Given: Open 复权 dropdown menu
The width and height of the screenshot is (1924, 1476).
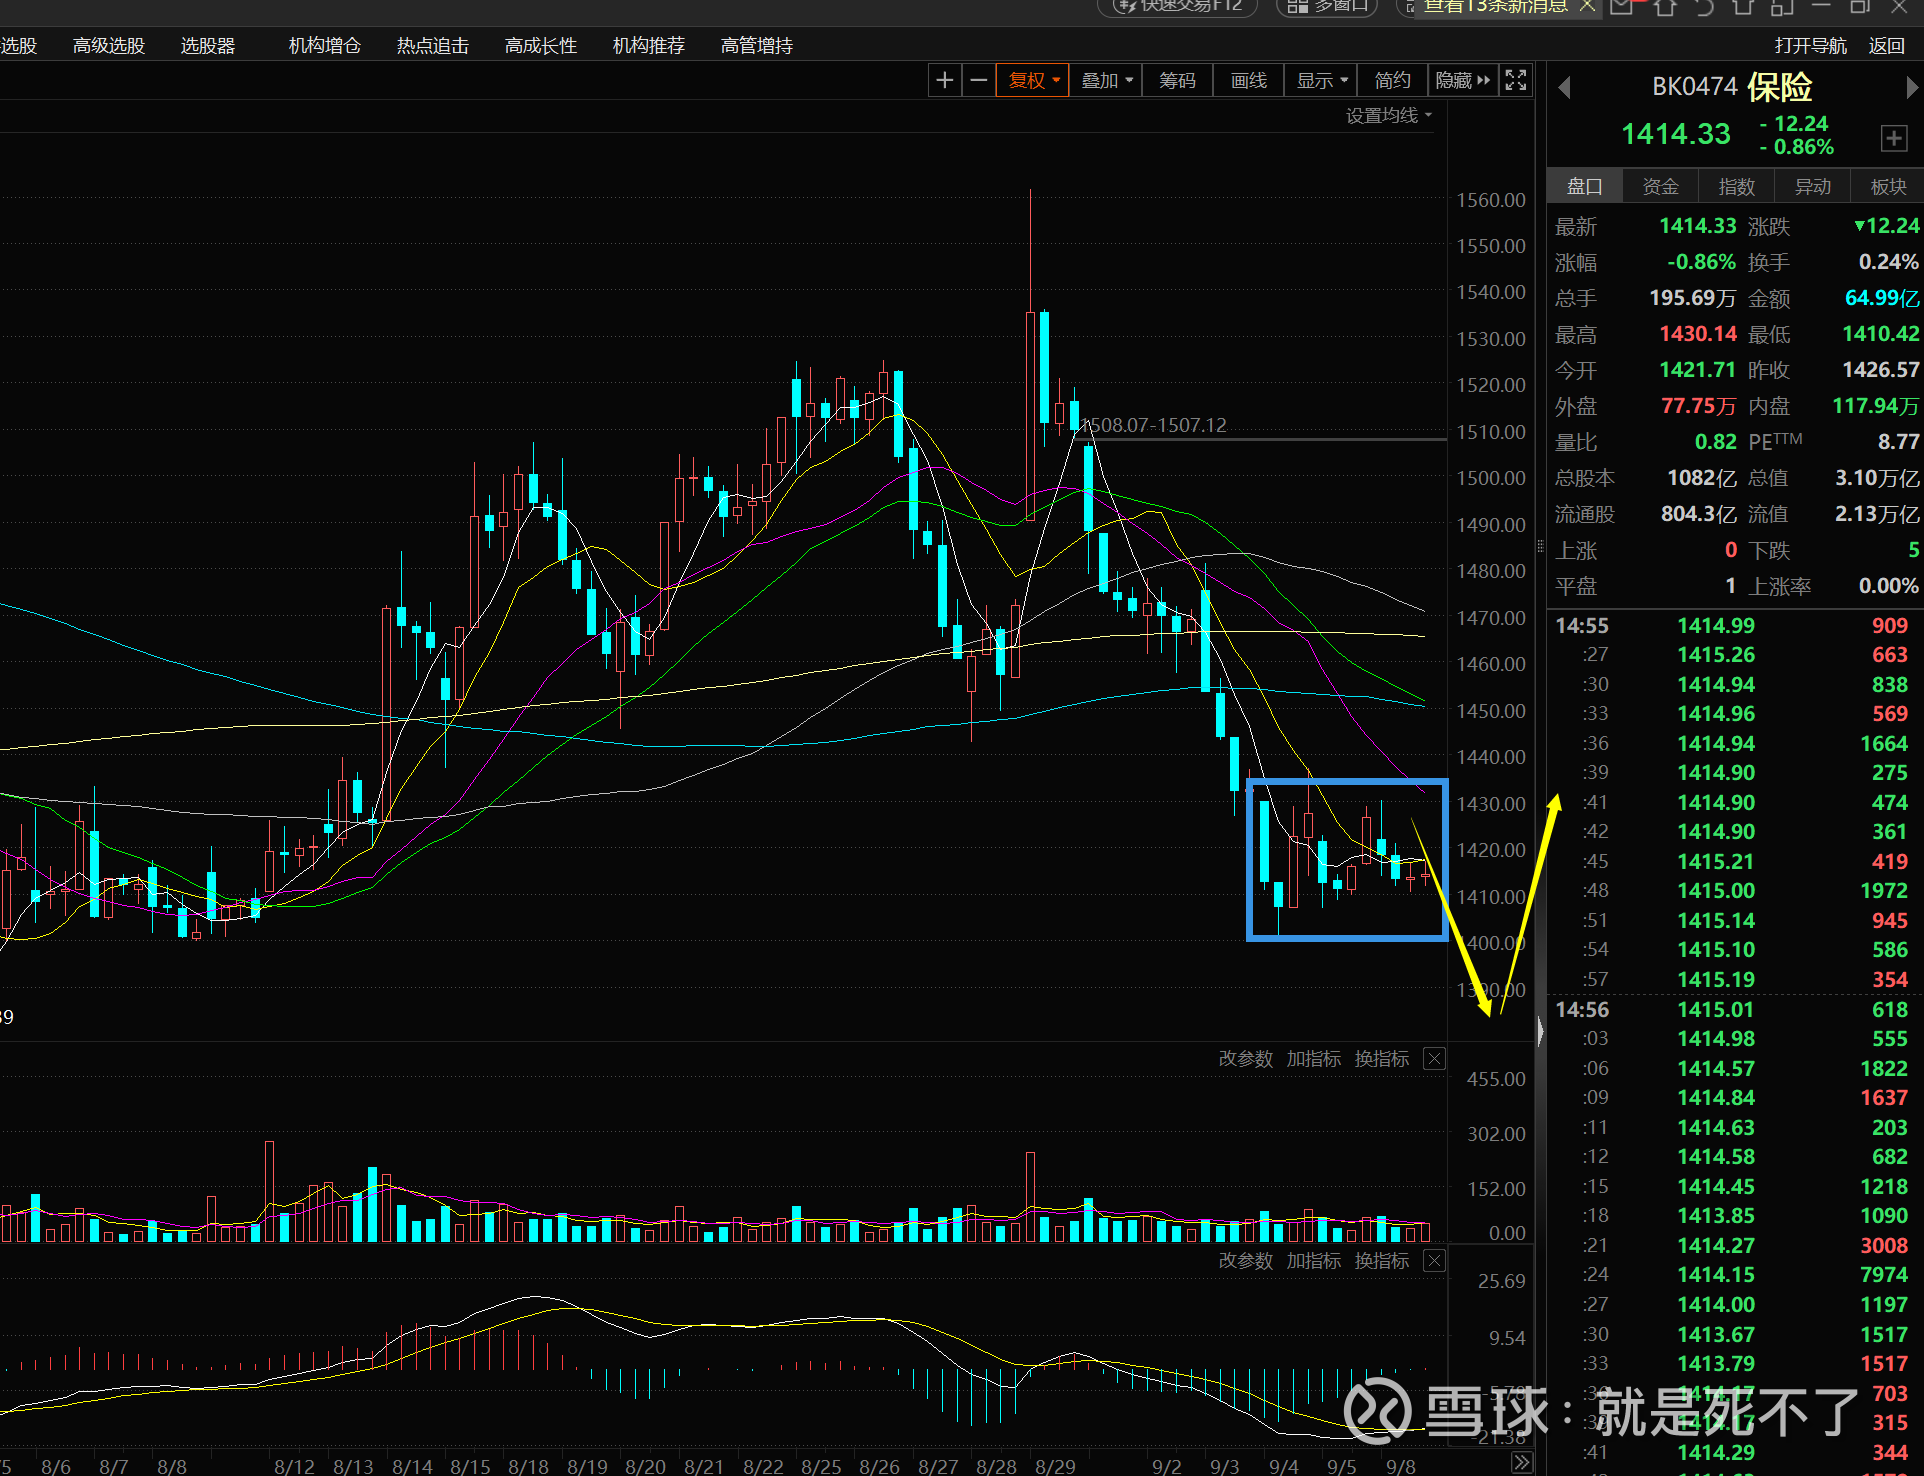Looking at the screenshot, I should 1033,80.
